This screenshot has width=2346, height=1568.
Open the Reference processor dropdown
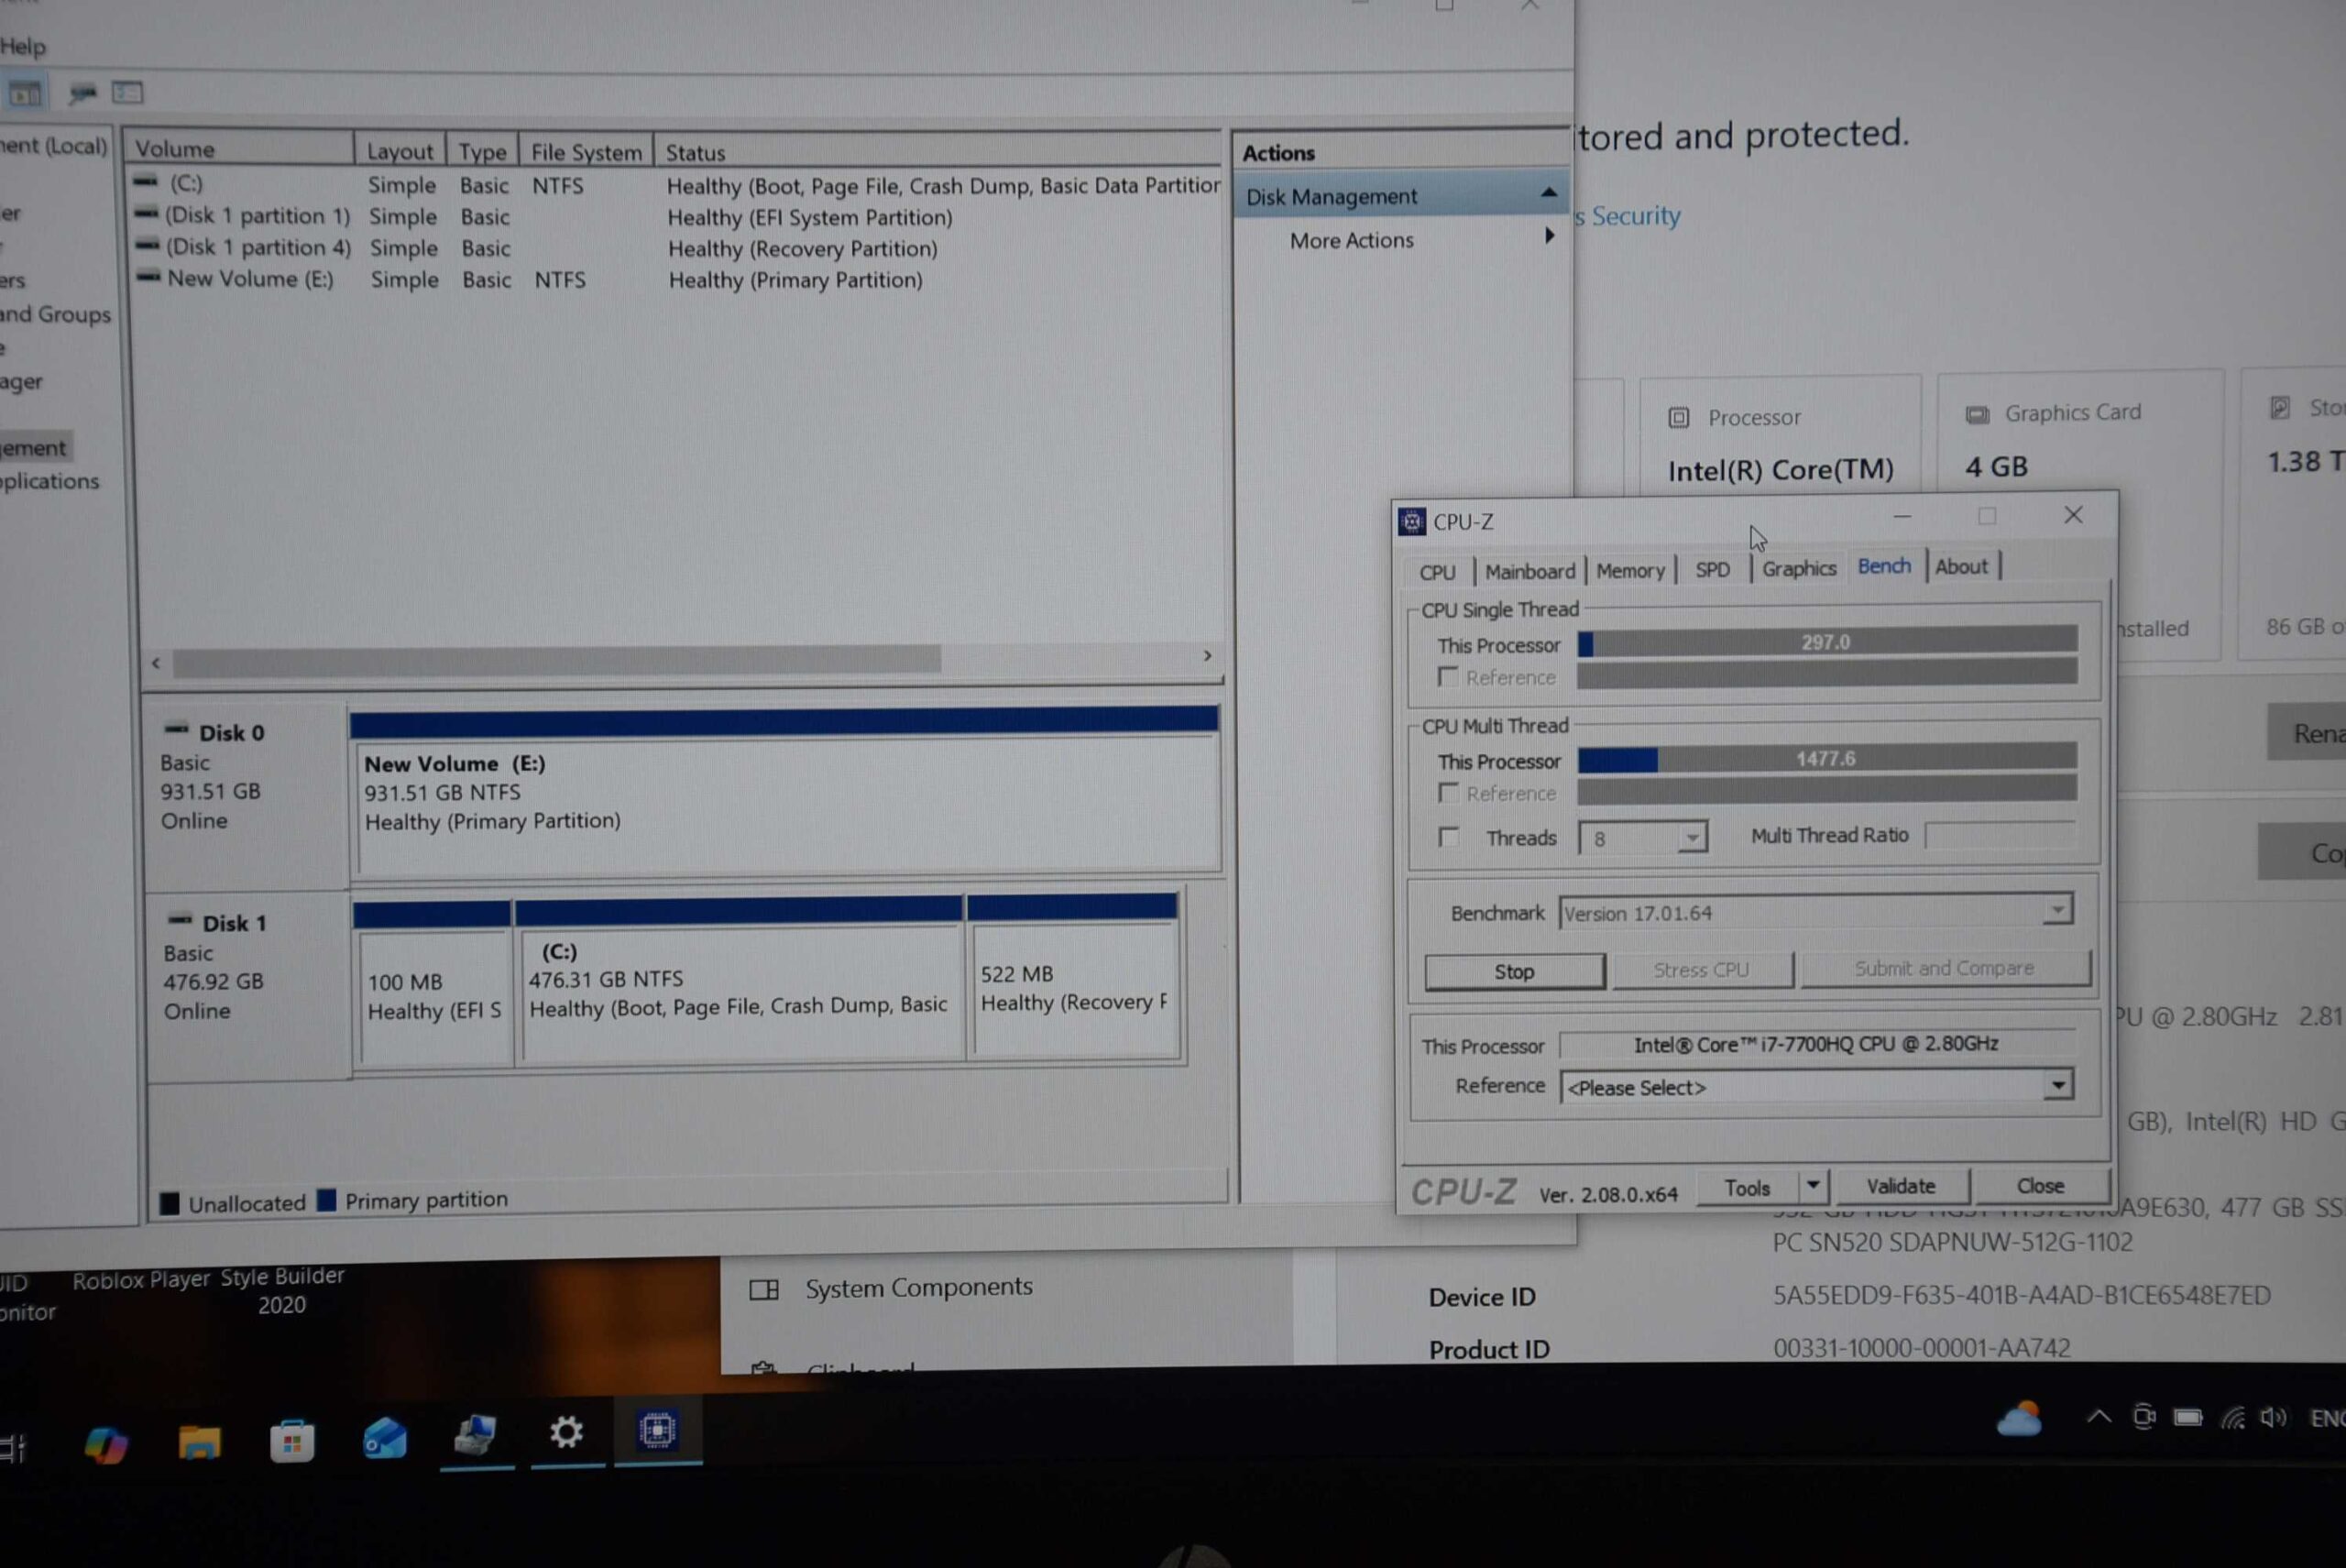(x=2057, y=1086)
